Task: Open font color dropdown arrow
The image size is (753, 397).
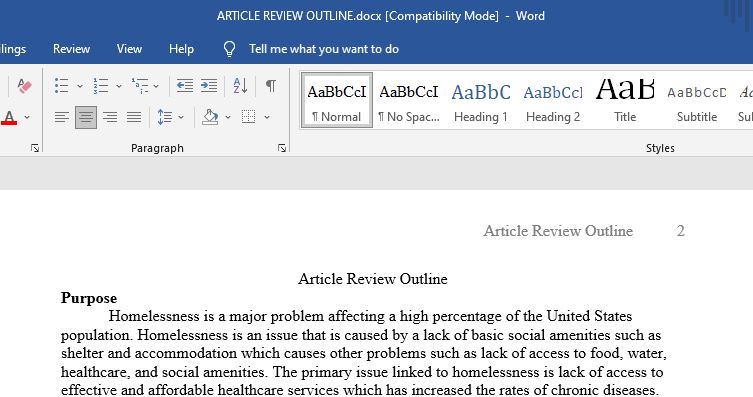Action: (x=27, y=117)
